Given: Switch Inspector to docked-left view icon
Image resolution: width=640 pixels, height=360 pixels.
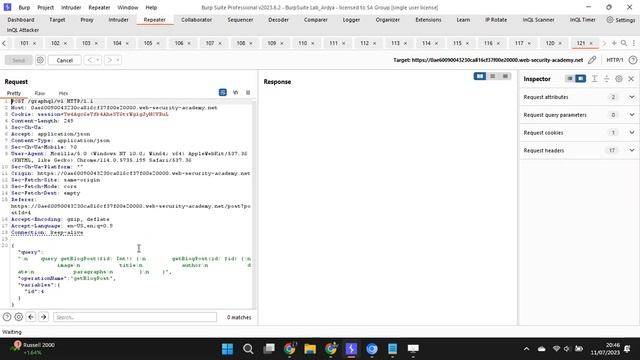Looking at the screenshot, I should click(569, 78).
